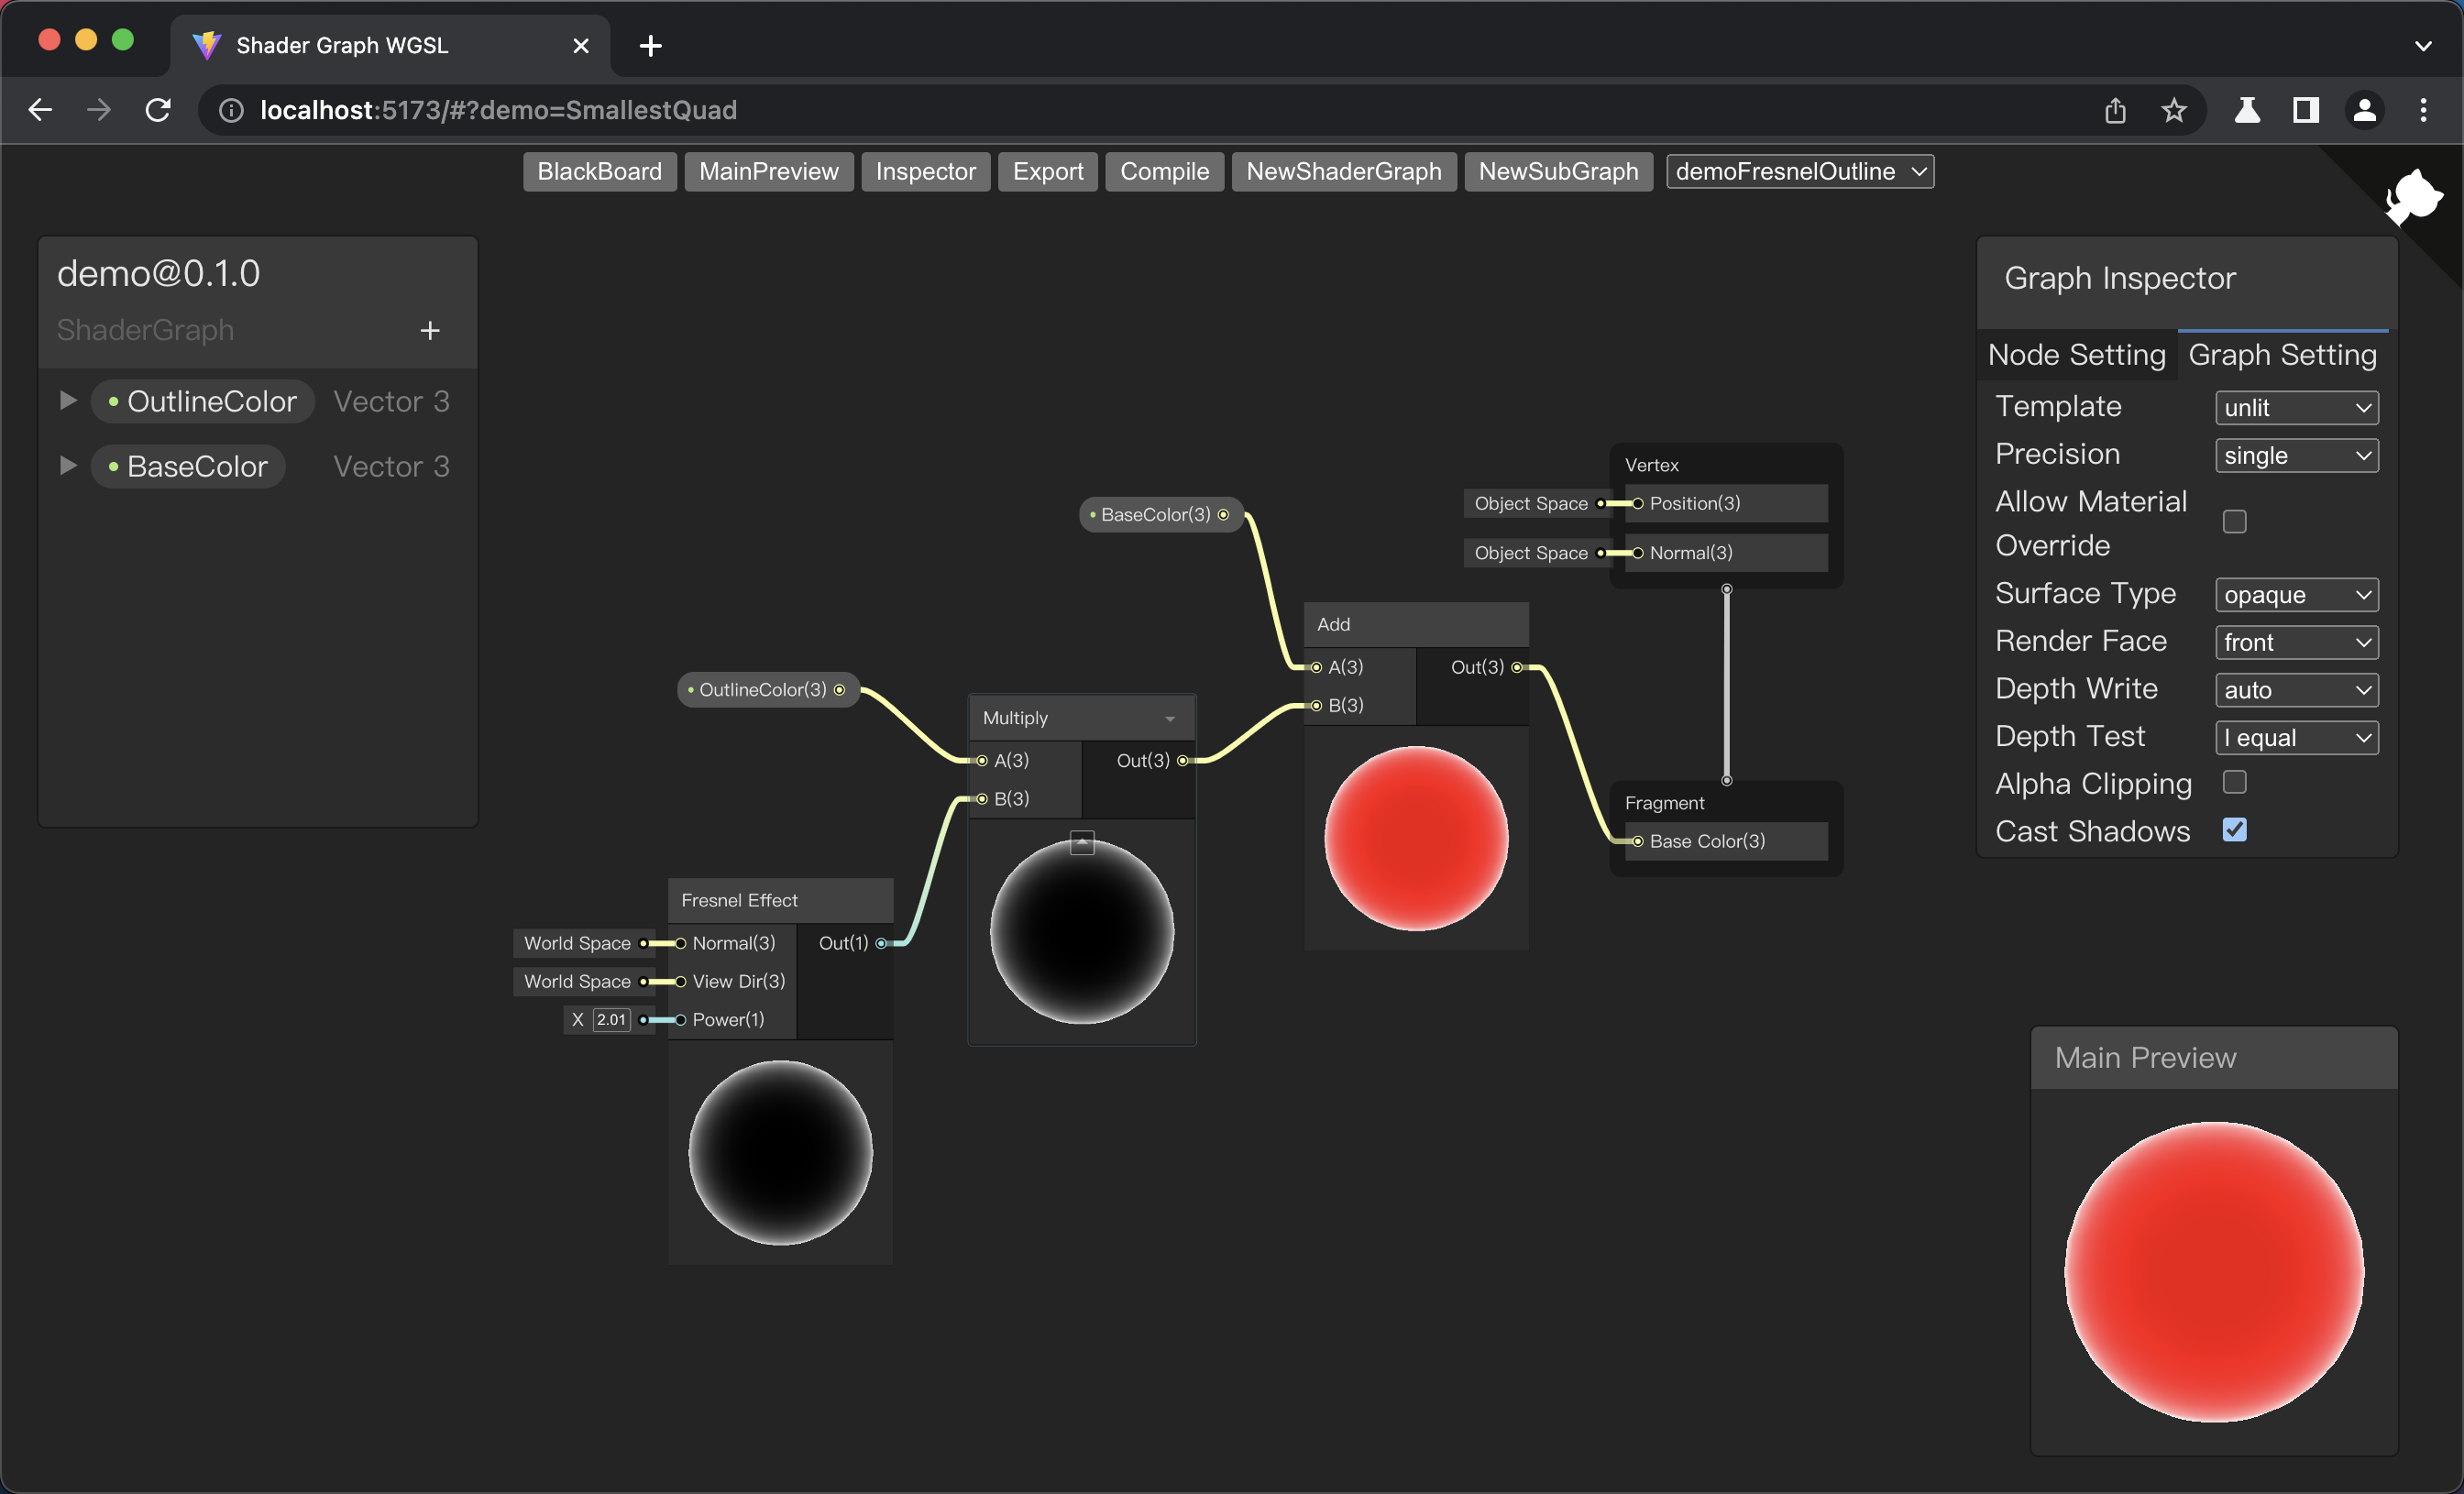Open the demoFresnelOutline graph dropdown
The height and width of the screenshot is (1494, 2464).
[1799, 171]
